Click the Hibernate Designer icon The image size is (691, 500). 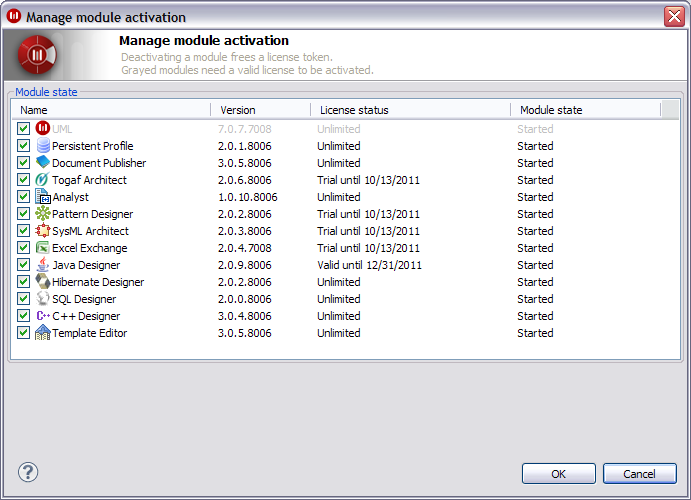43,281
